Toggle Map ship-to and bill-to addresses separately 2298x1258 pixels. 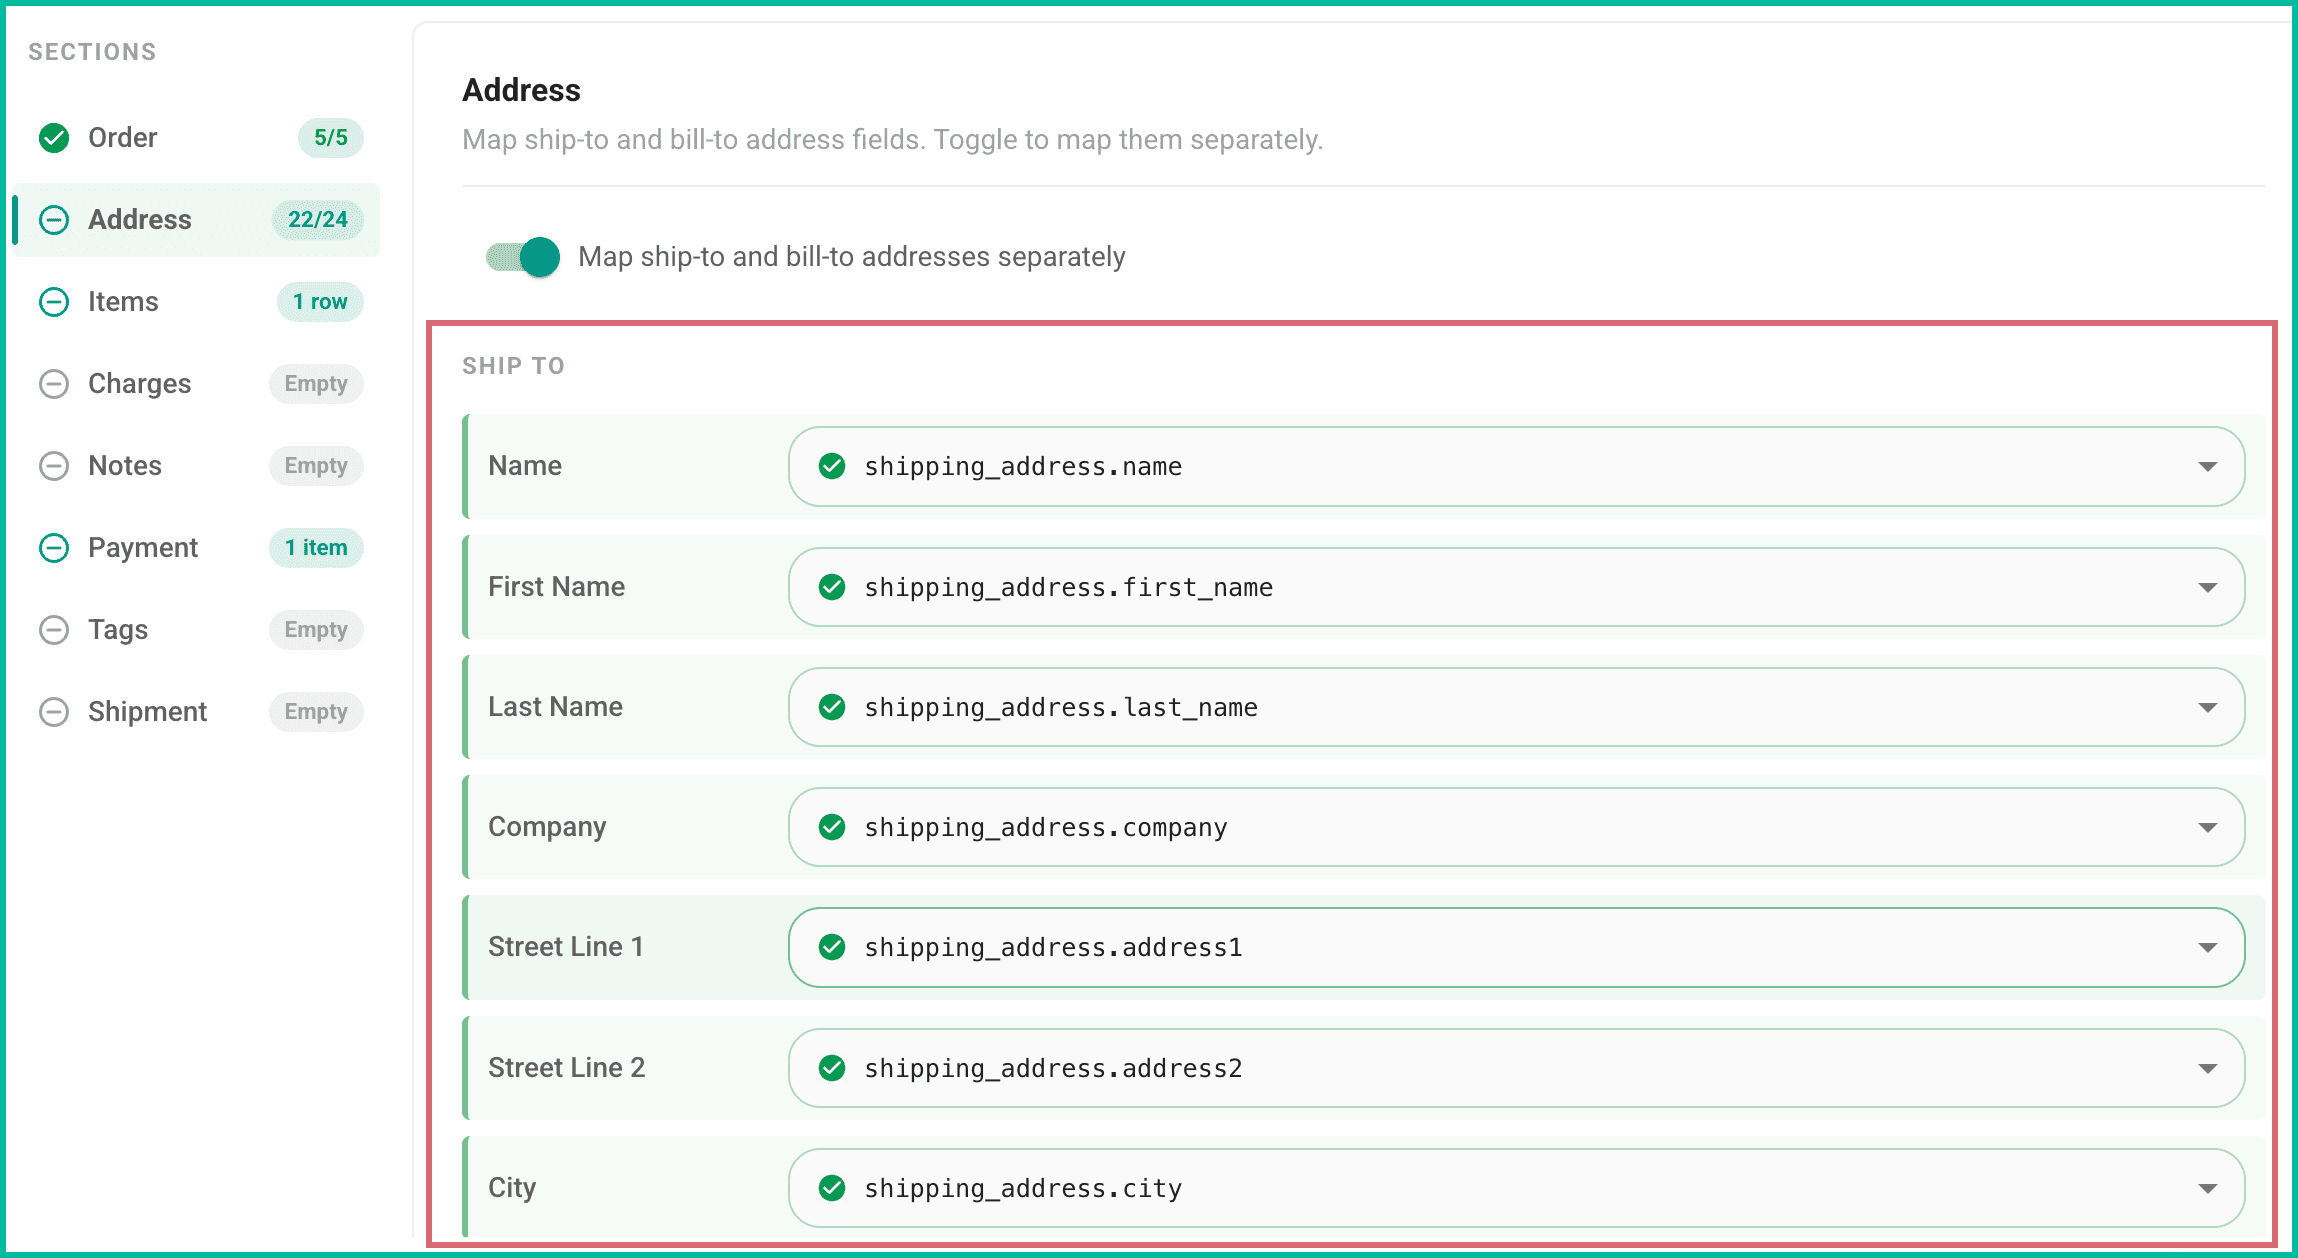(523, 257)
